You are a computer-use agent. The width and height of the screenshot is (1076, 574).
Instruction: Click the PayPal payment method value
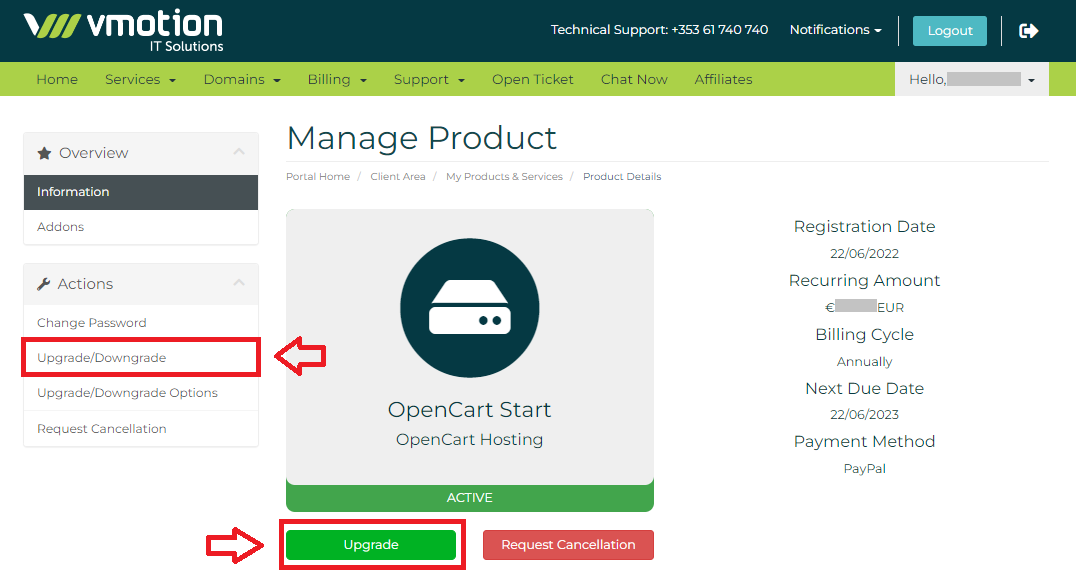pos(864,469)
